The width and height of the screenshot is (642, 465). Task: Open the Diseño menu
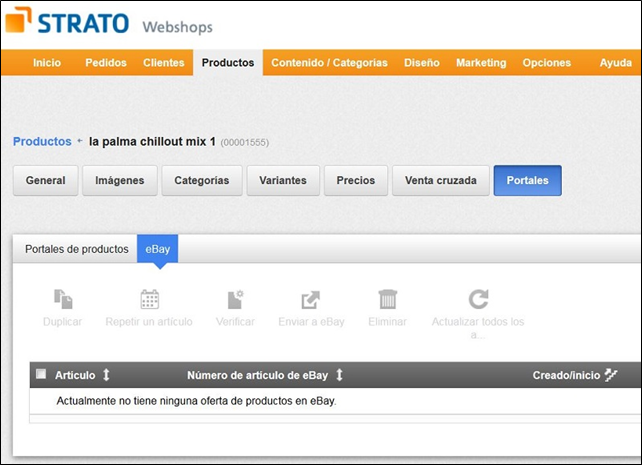pyautogui.click(x=422, y=63)
